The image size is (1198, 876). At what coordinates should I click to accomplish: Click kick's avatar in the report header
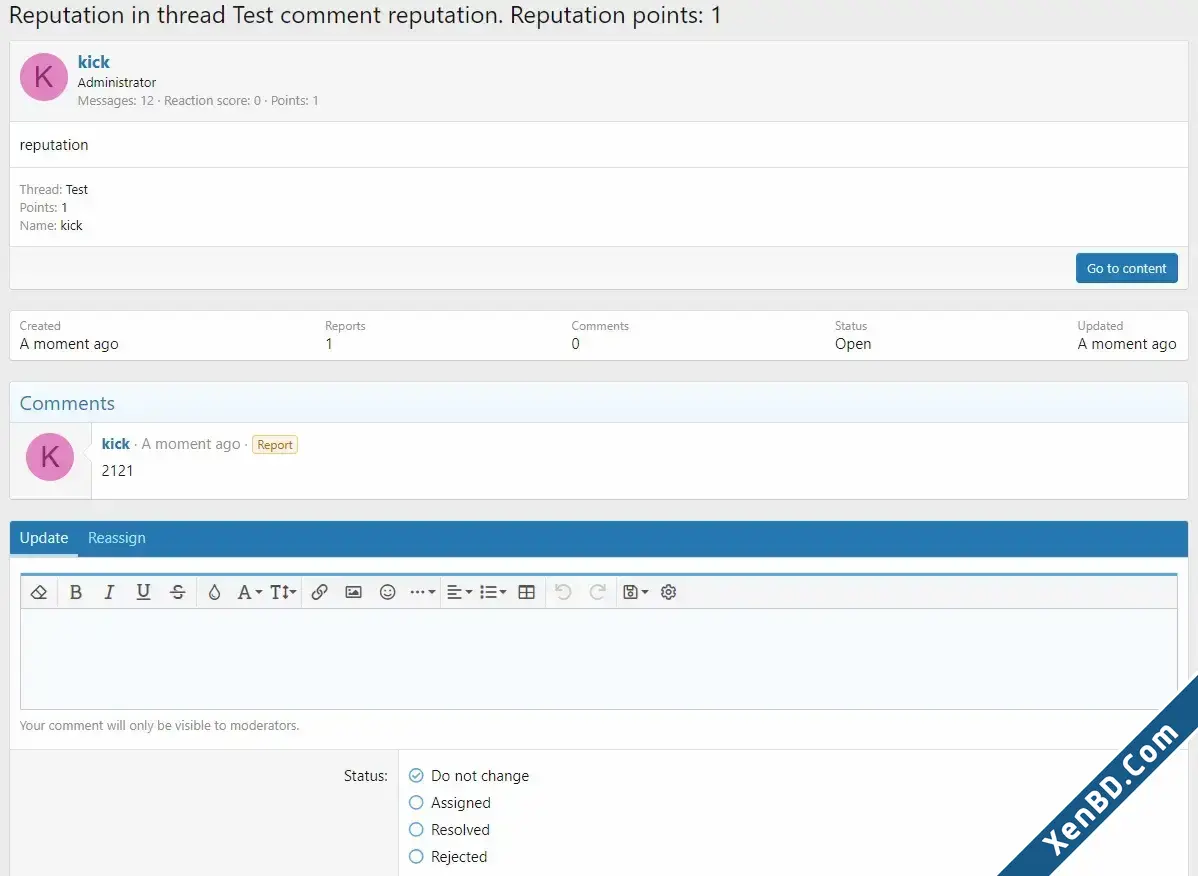[x=44, y=76]
